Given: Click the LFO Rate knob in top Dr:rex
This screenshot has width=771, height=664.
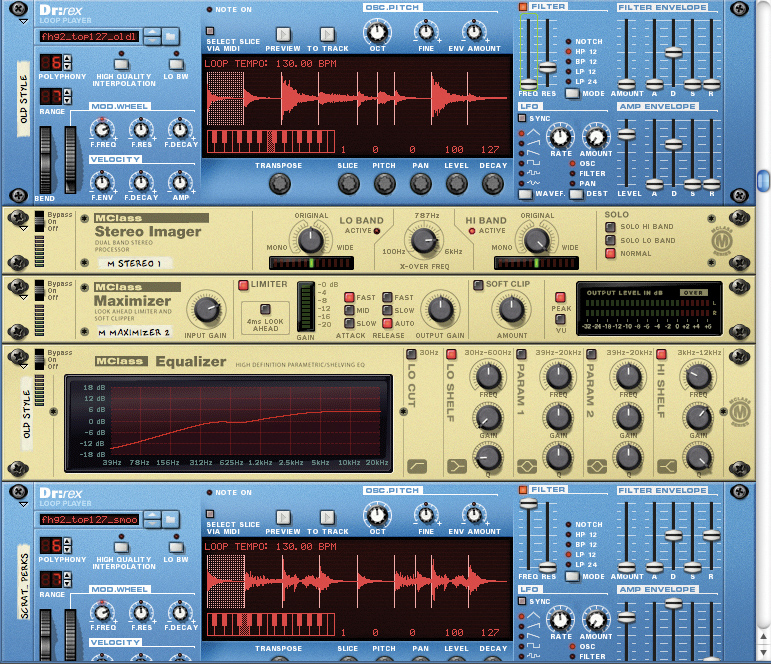Looking at the screenshot, I should pyautogui.click(x=561, y=137).
